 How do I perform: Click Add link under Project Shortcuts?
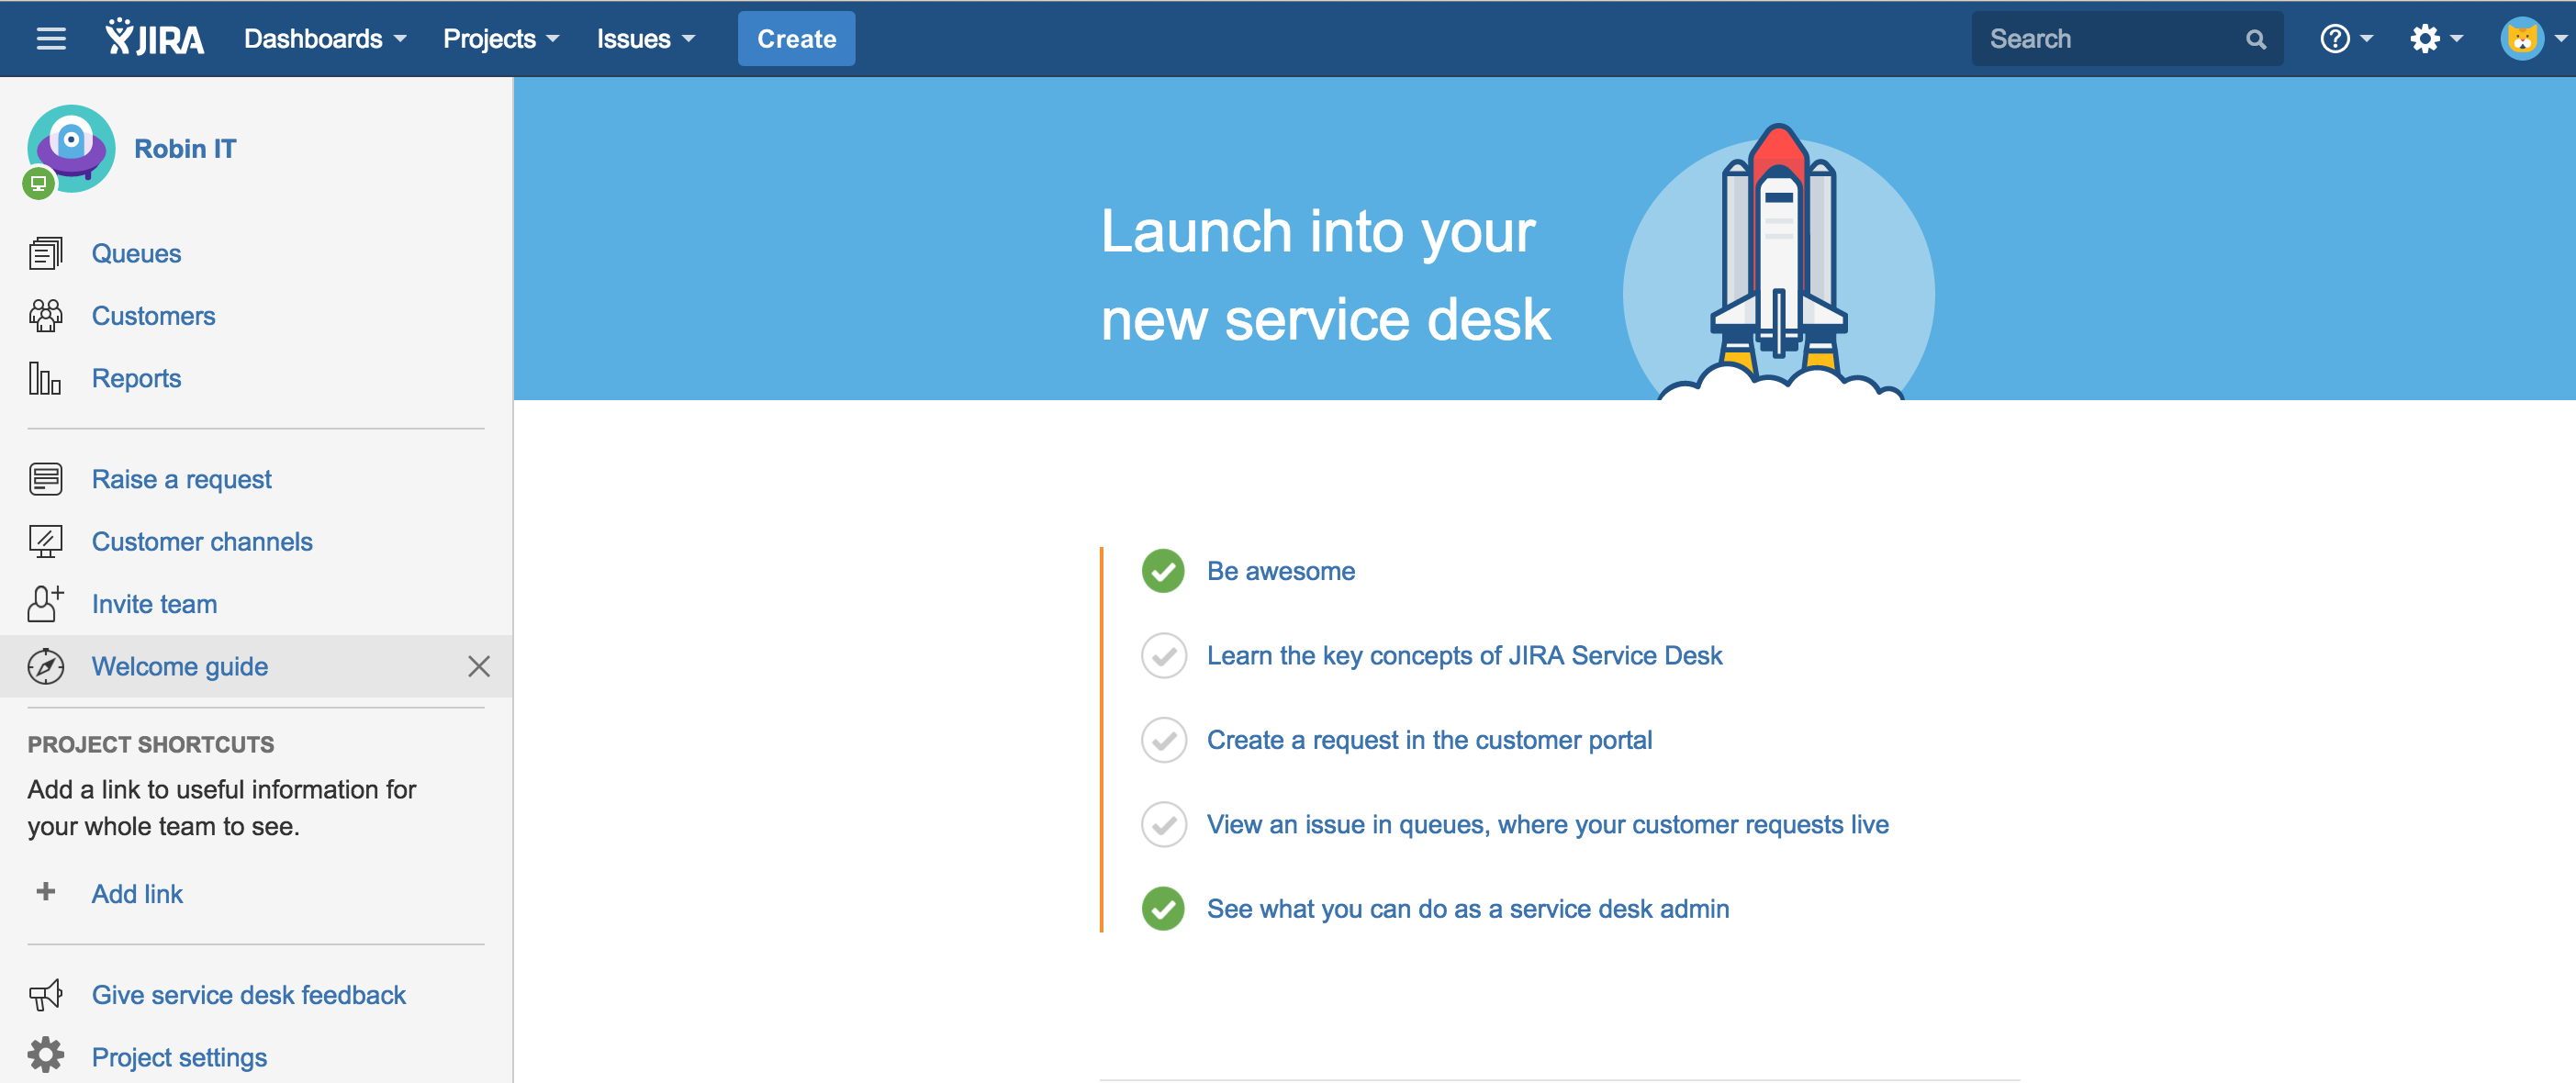click(137, 892)
